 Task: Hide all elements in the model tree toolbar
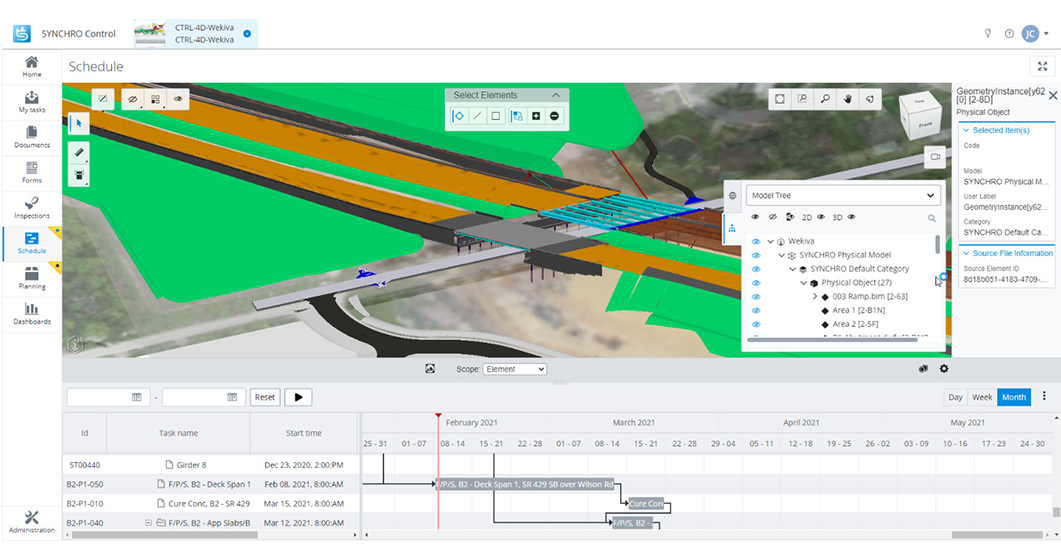(x=772, y=217)
